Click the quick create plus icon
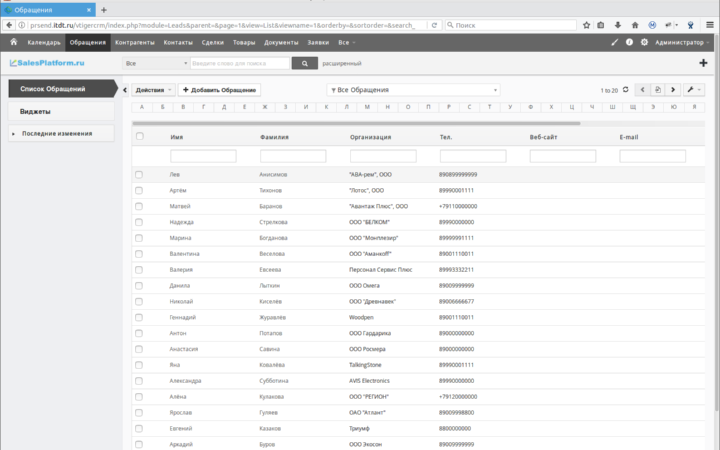The width and height of the screenshot is (720, 450). tap(703, 63)
